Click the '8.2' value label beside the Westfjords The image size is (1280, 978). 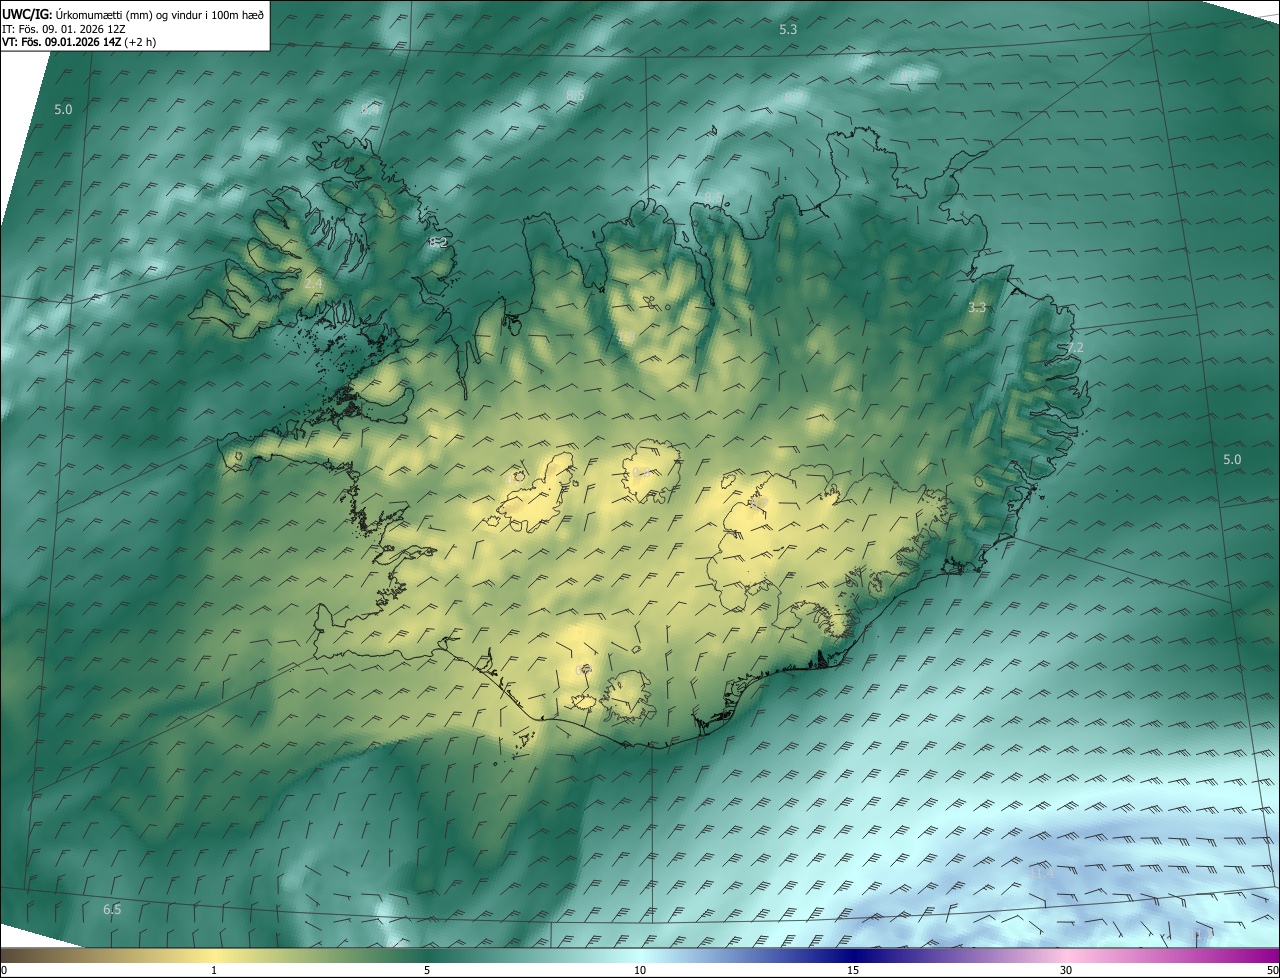point(438,242)
